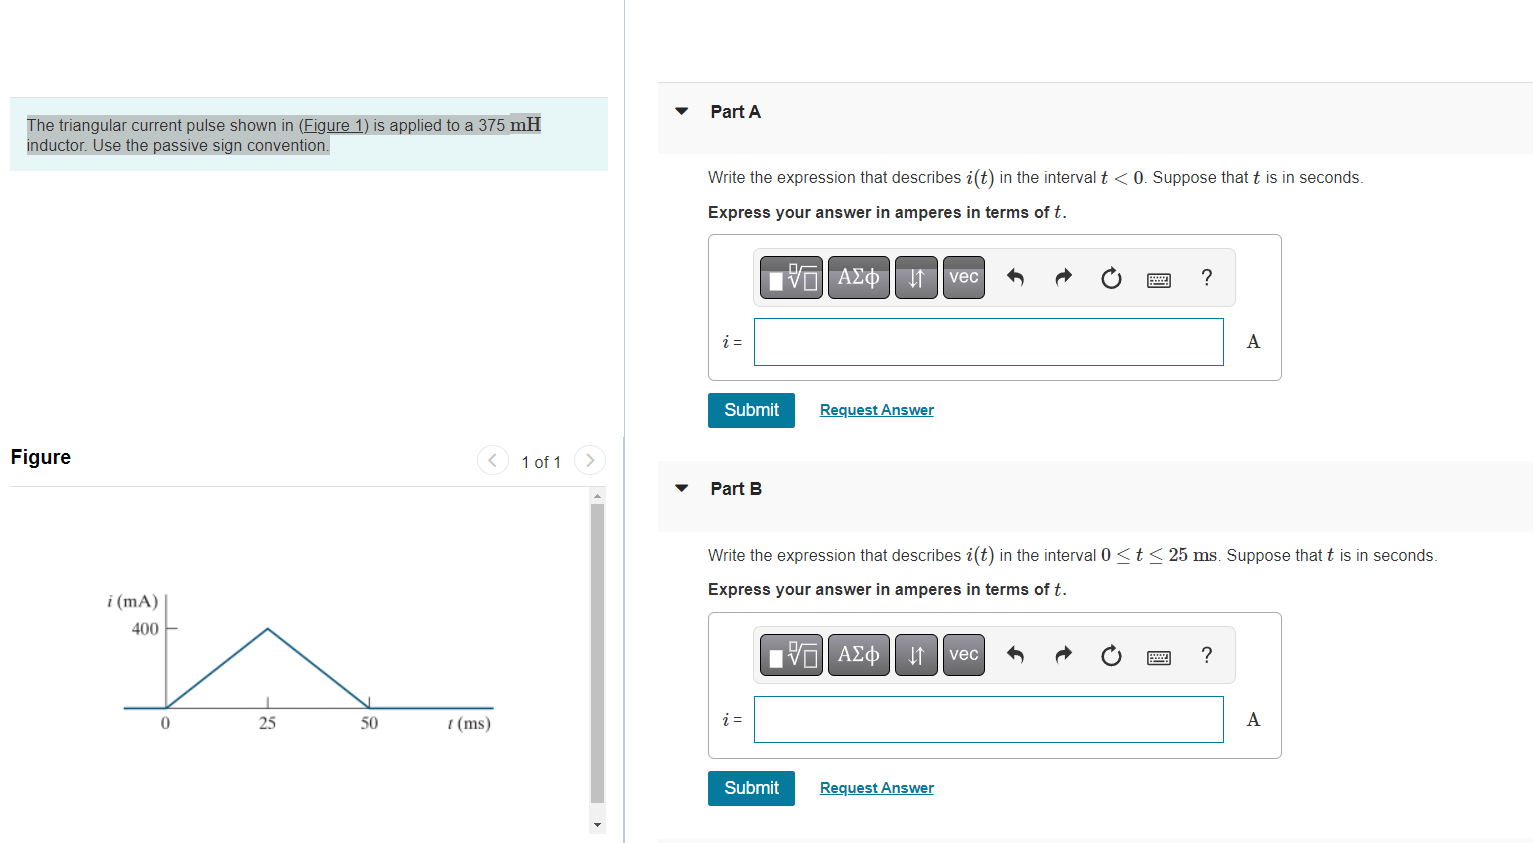Collapse the Part A section
Viewport: 1533px width, 843px height.
pyautogui.click(x=681, y=111)
